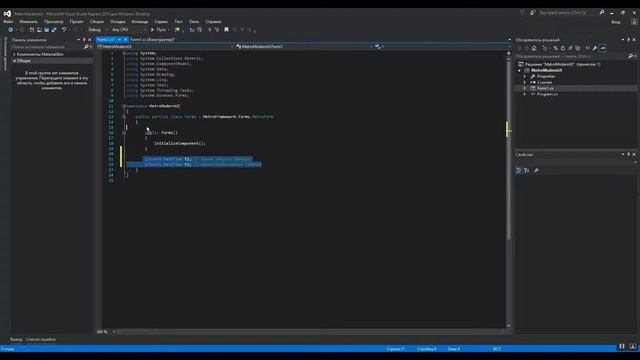
Task: Click sync icon in Solution Explorer toolbar
Action: [556, 48]
